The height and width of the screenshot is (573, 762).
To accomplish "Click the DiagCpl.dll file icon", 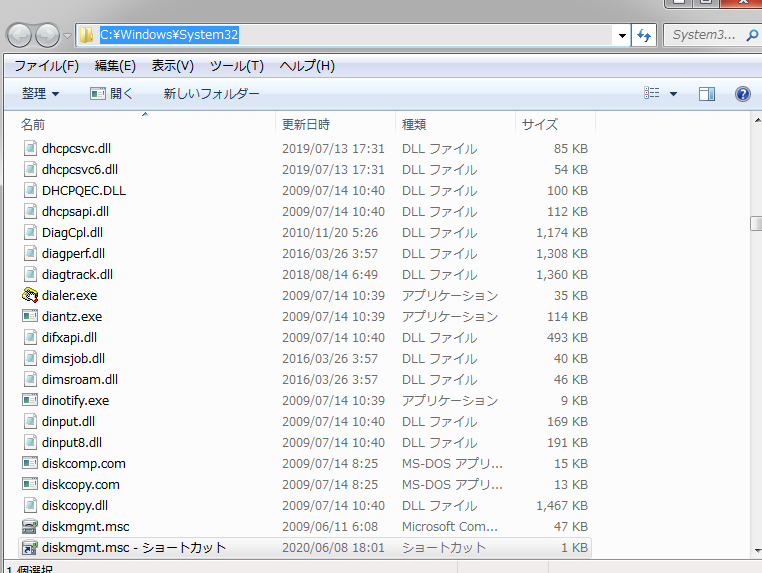I will (x=30, y=232).
